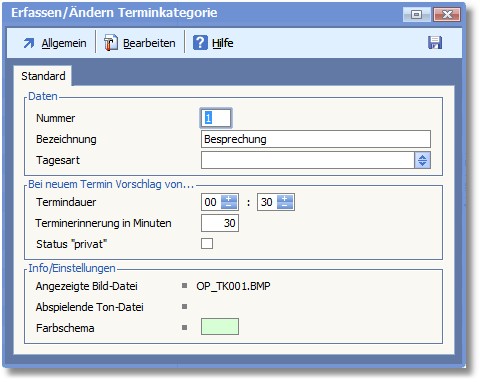Click the Nummer input field
Screen dimensions: 480x382
(215, 118)
